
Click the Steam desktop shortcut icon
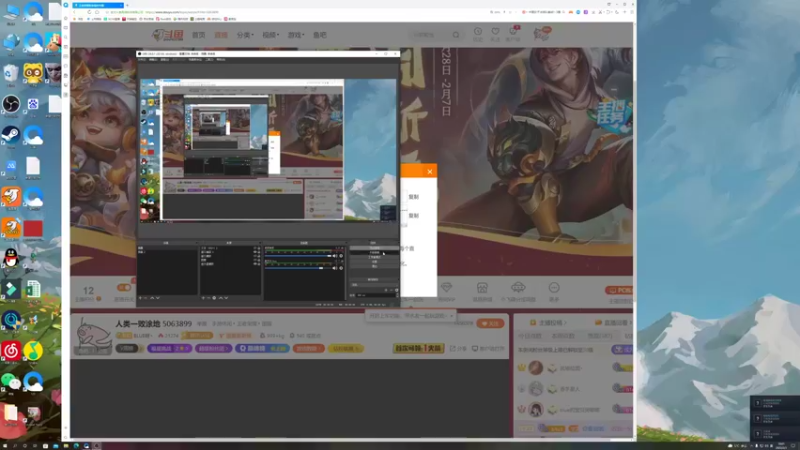(x=11, y=135)
